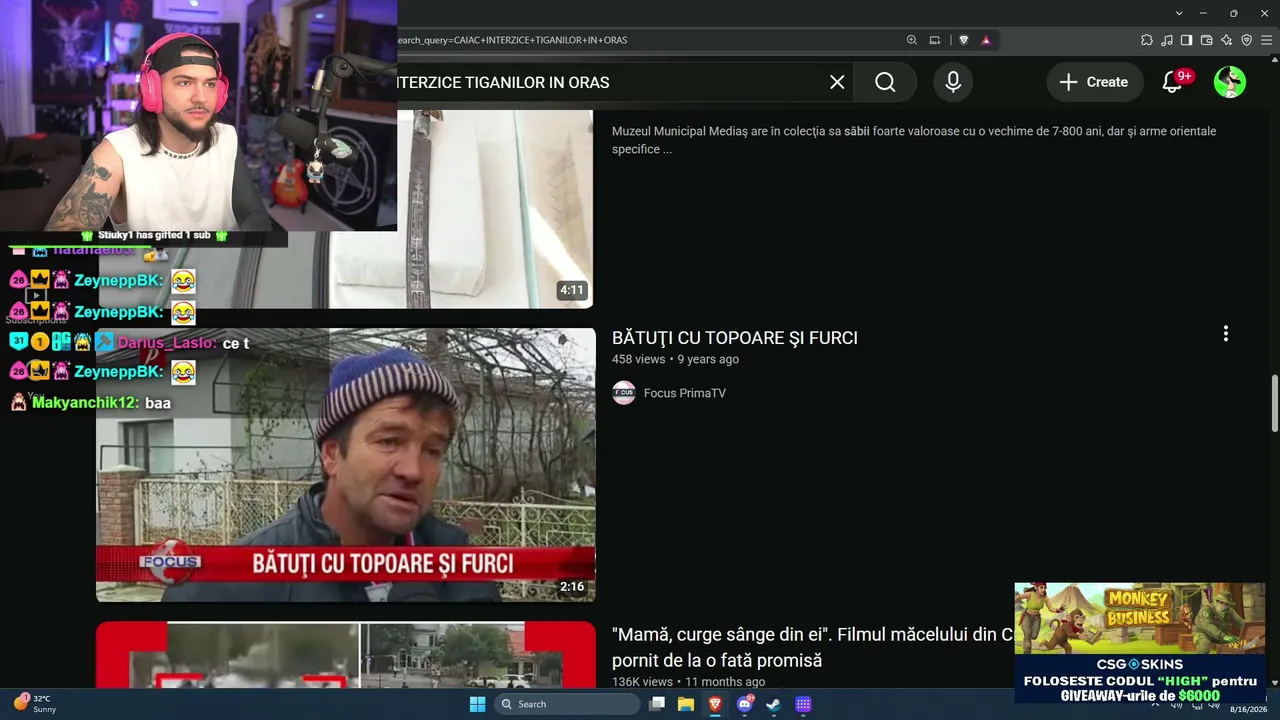1280x720 pixels.
Task: Open the Windows Start menu
Action: (477, 704)
